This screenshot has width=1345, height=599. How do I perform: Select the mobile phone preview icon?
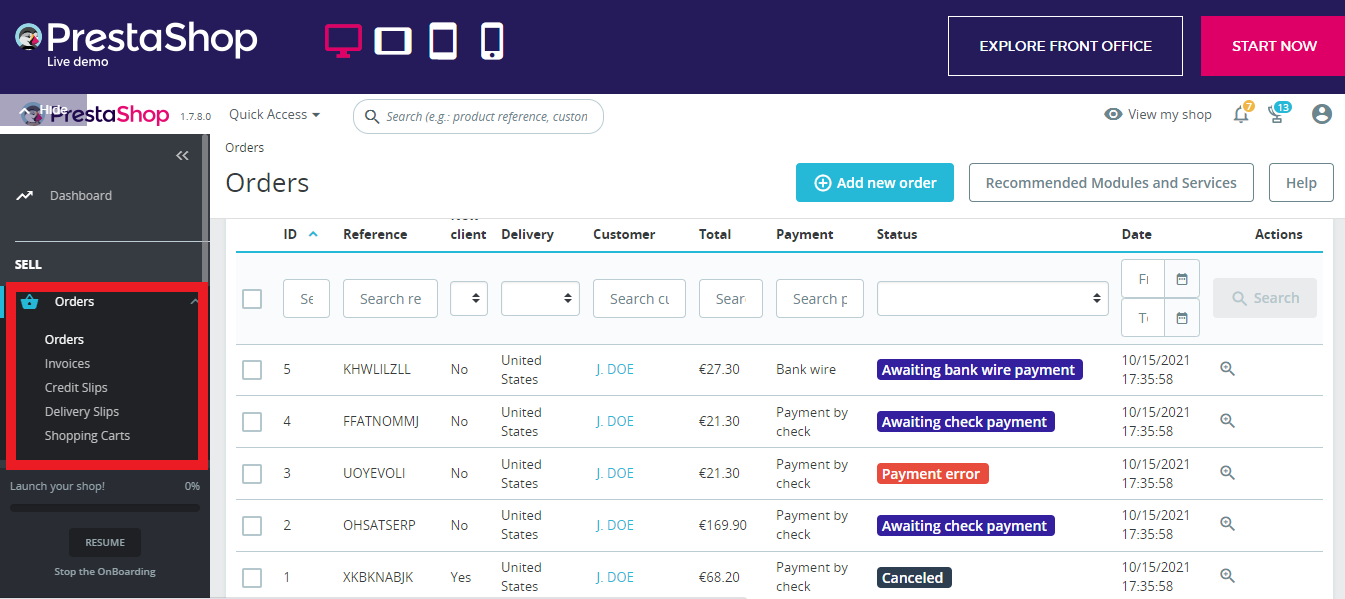coord(491,41)
